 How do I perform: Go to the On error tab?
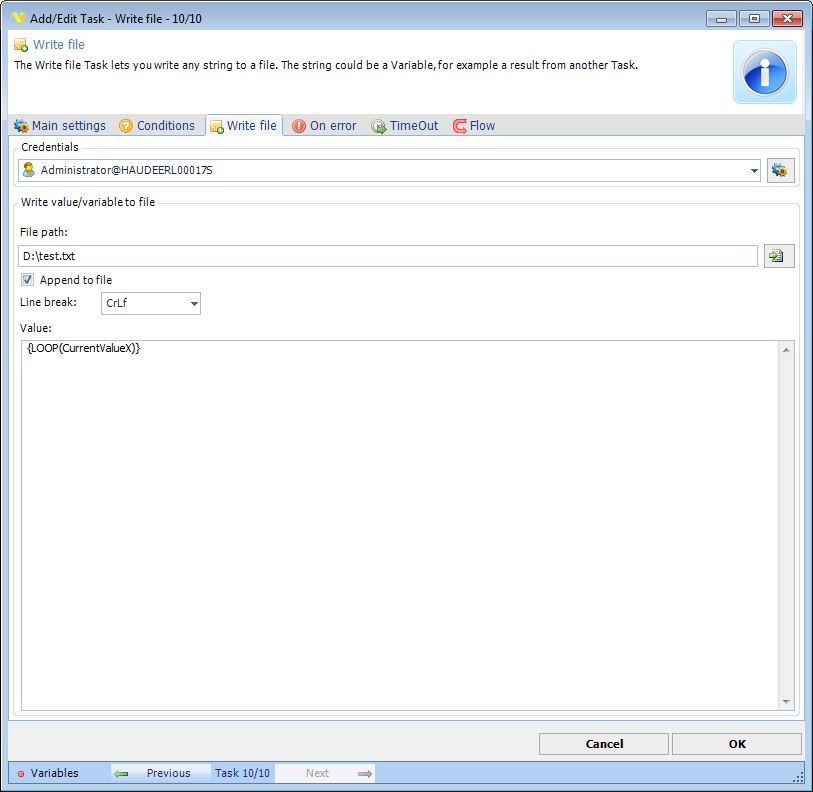[324, 126]
